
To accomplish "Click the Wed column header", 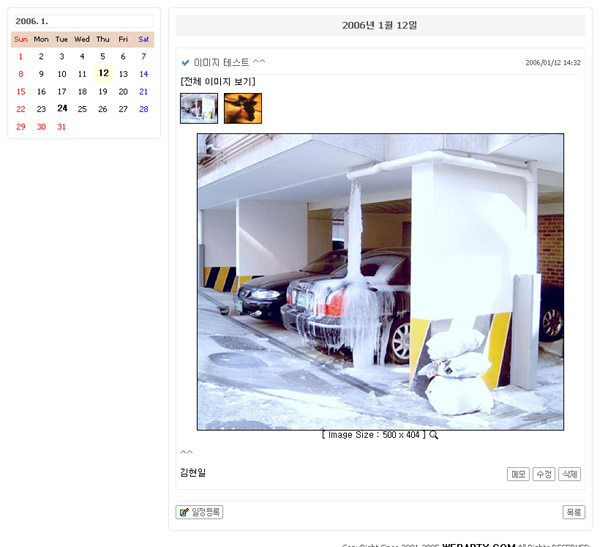I will (x=82, y=39).
